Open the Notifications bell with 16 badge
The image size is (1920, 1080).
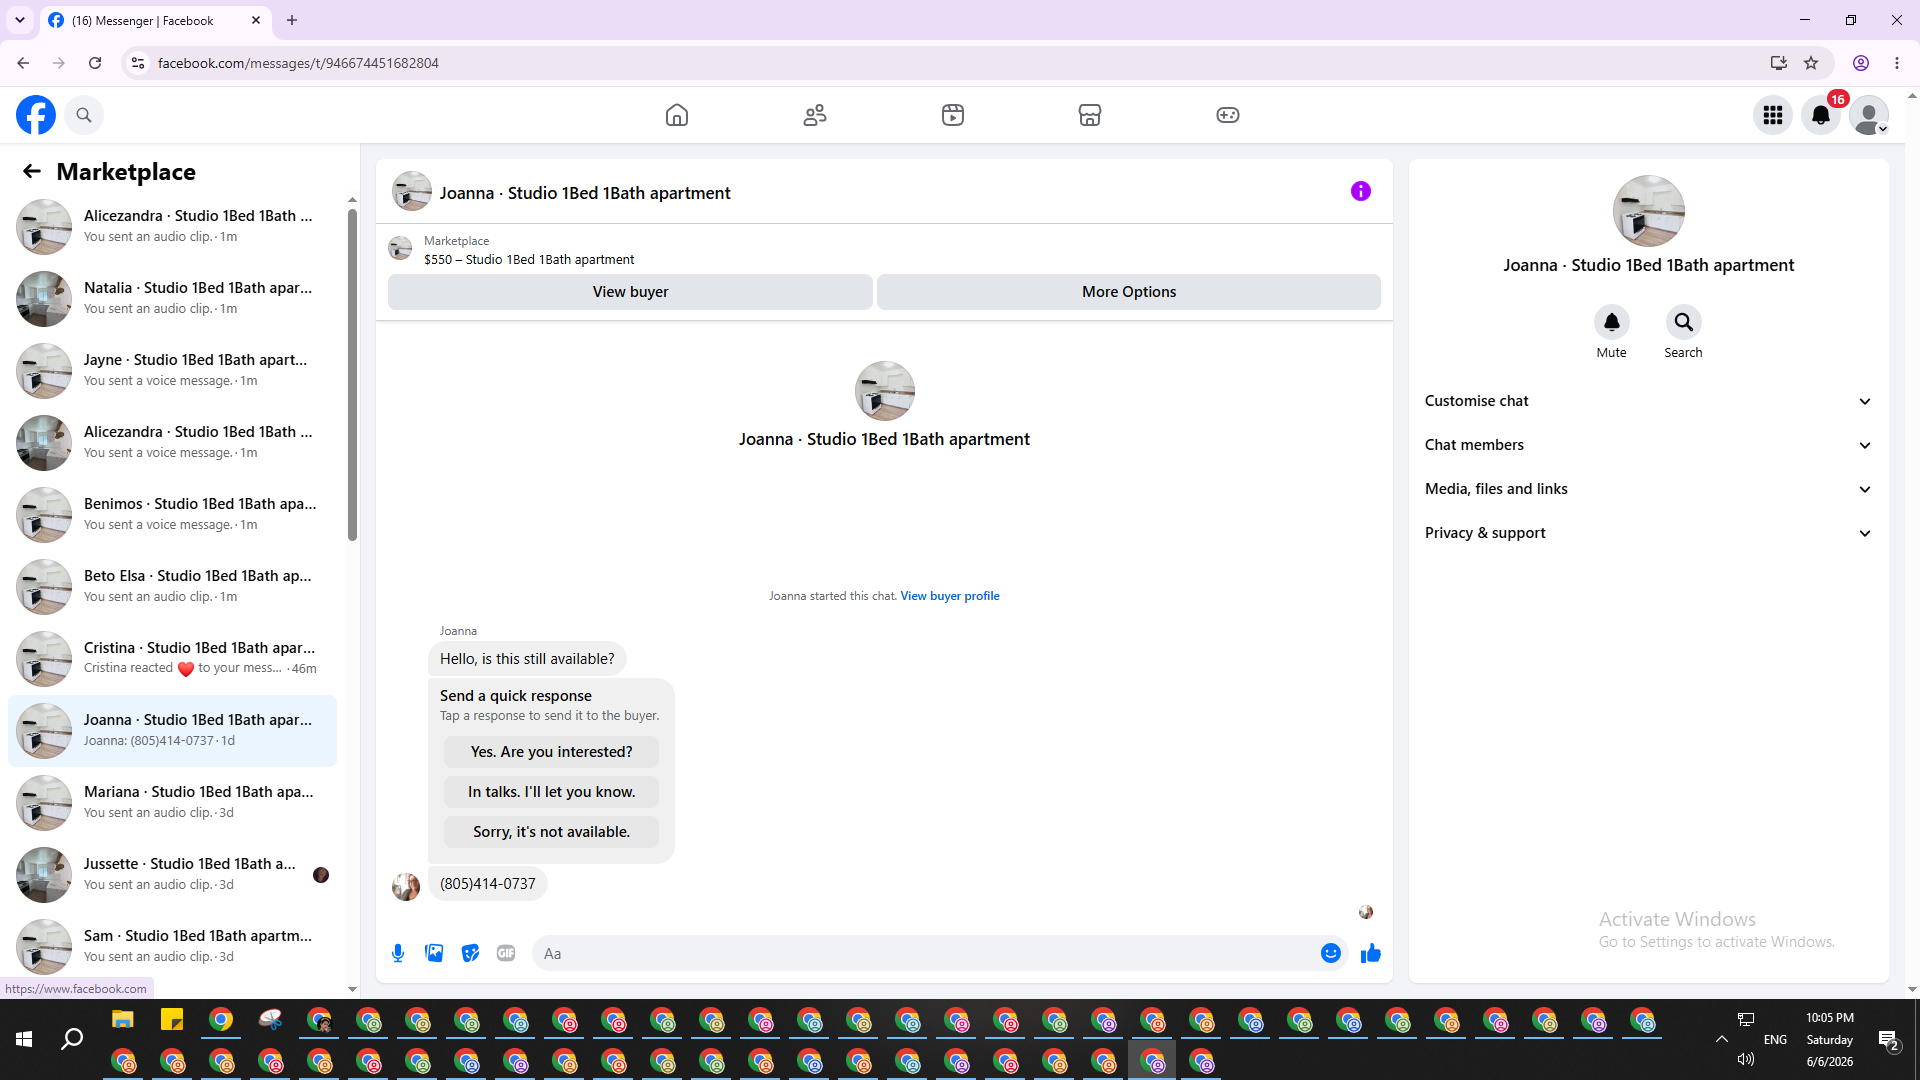(x=1821, y=115)
